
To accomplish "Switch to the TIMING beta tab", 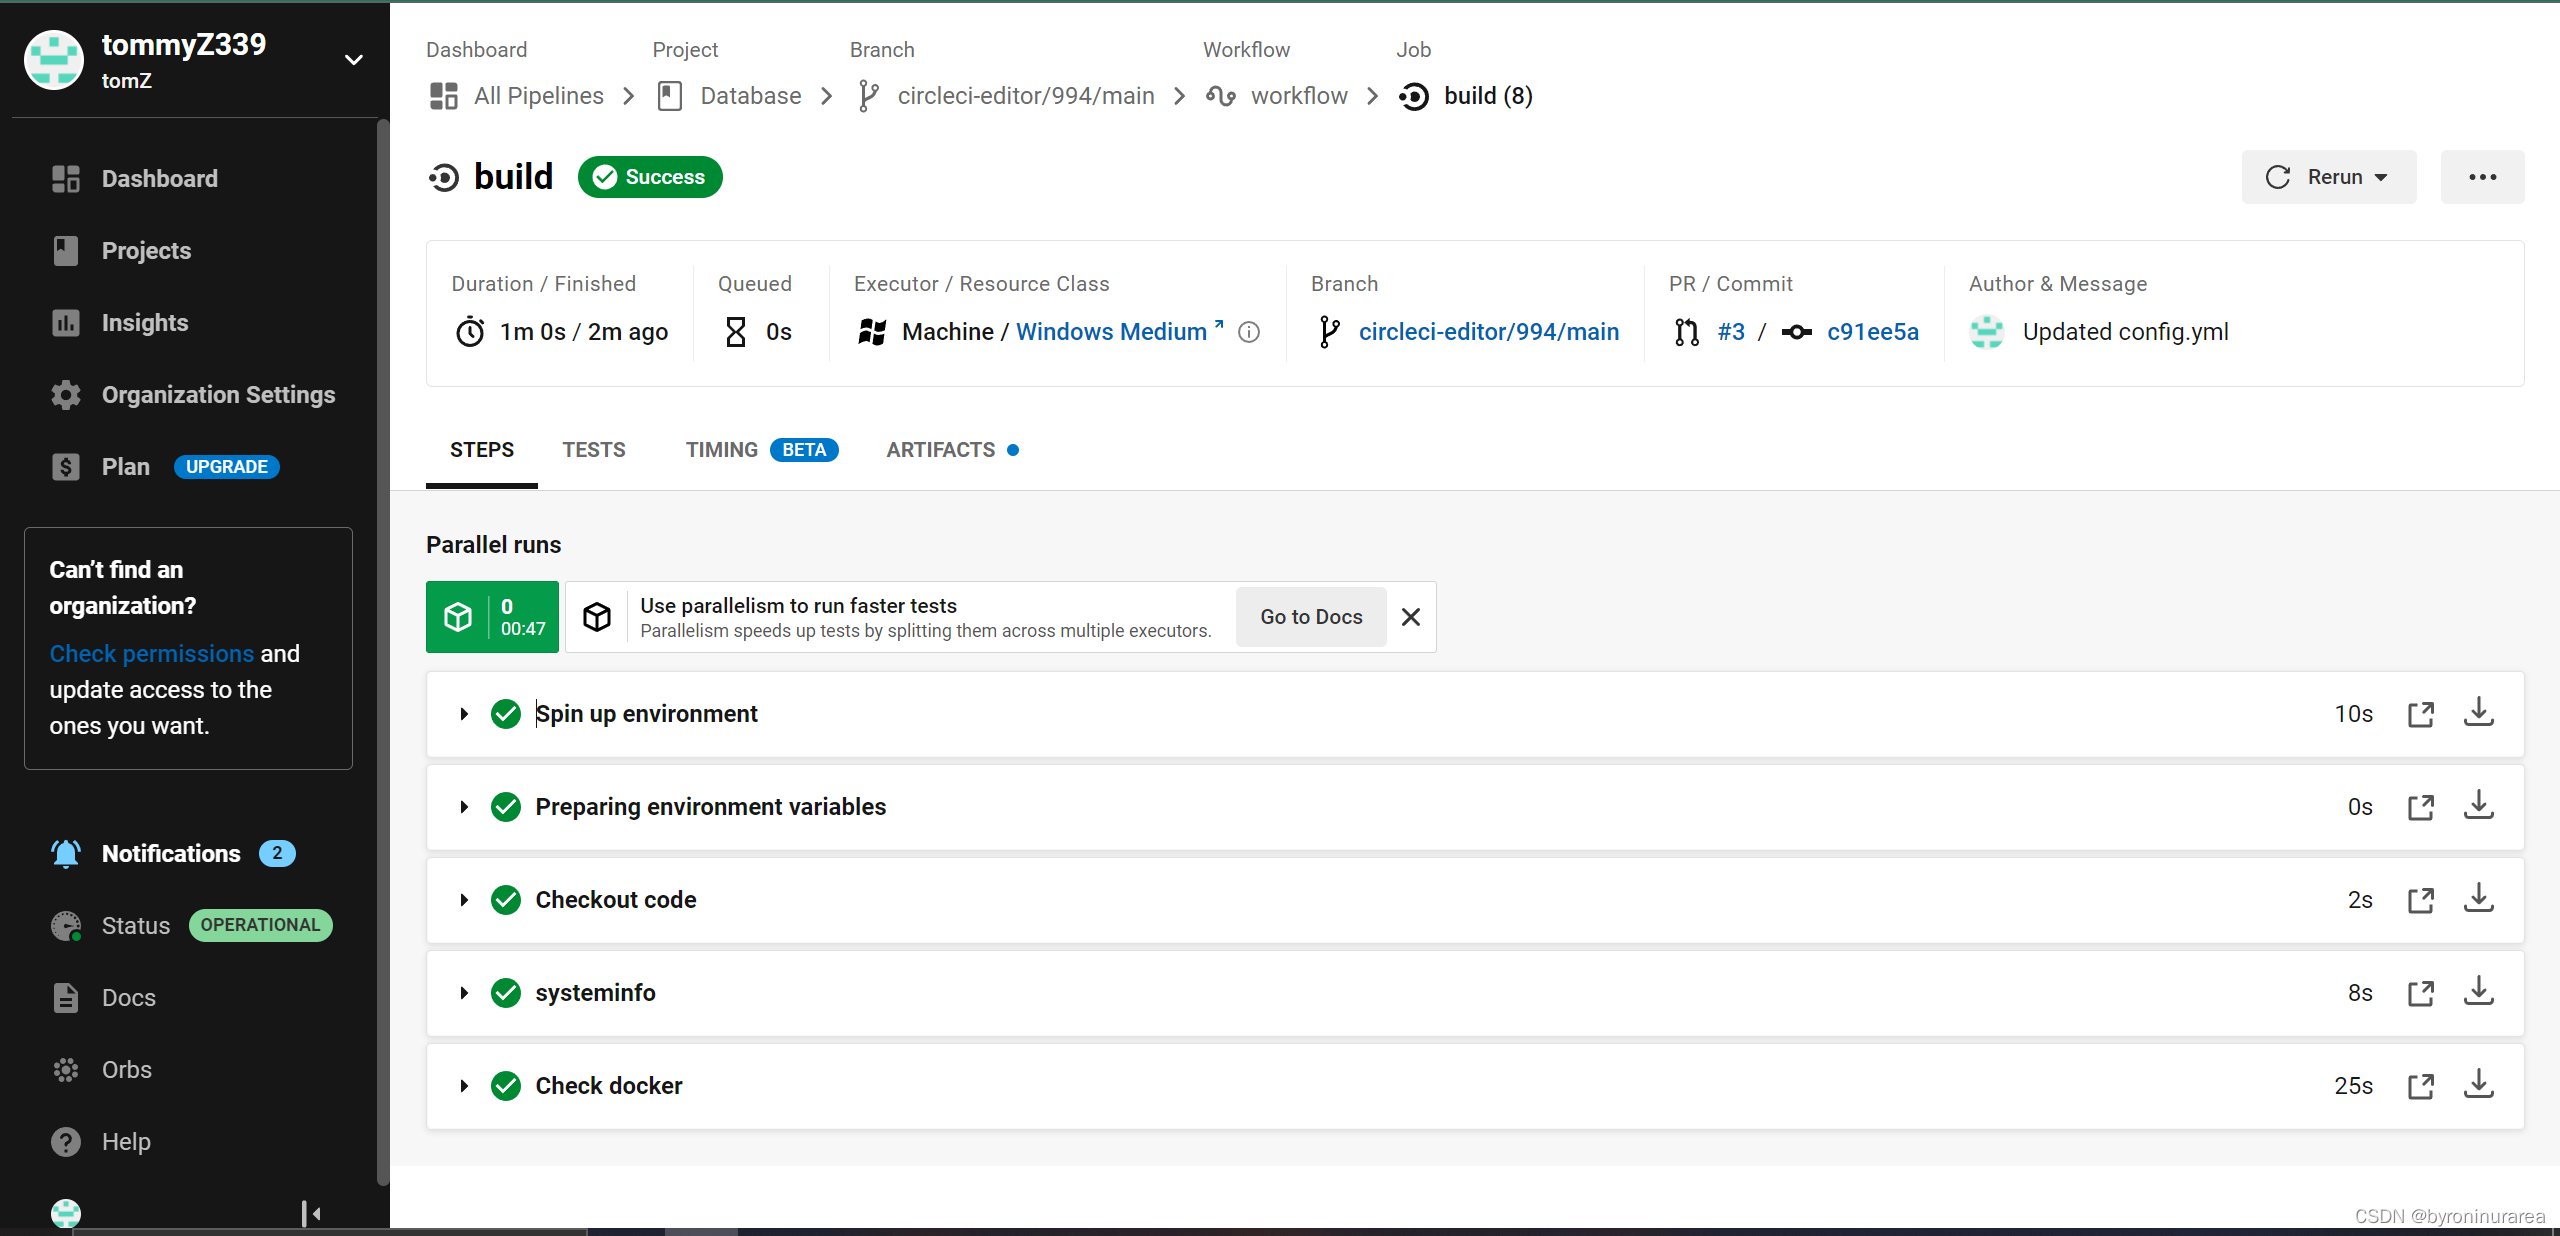I will [x=762, y=450].
